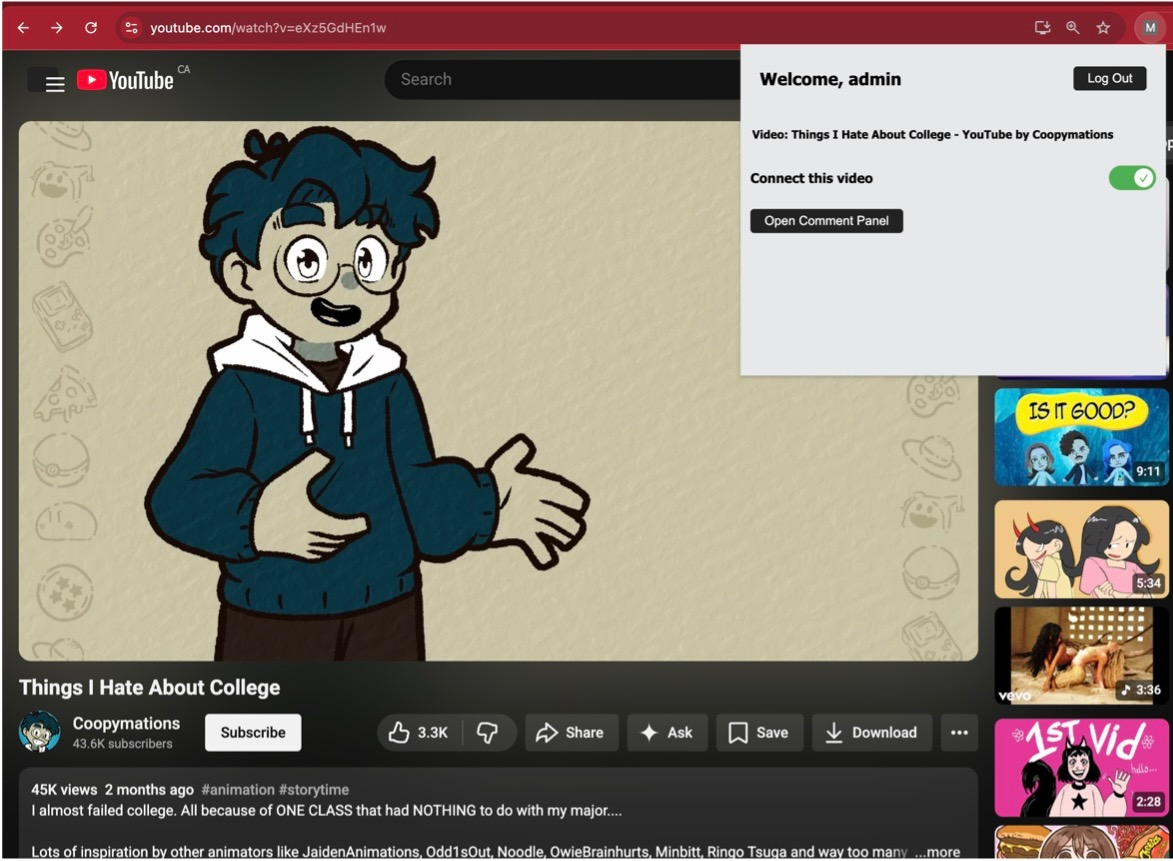Click the site information icon beside URL
Image resolution: width=1173 pixels, height=861 pixels.
(131, 28)
